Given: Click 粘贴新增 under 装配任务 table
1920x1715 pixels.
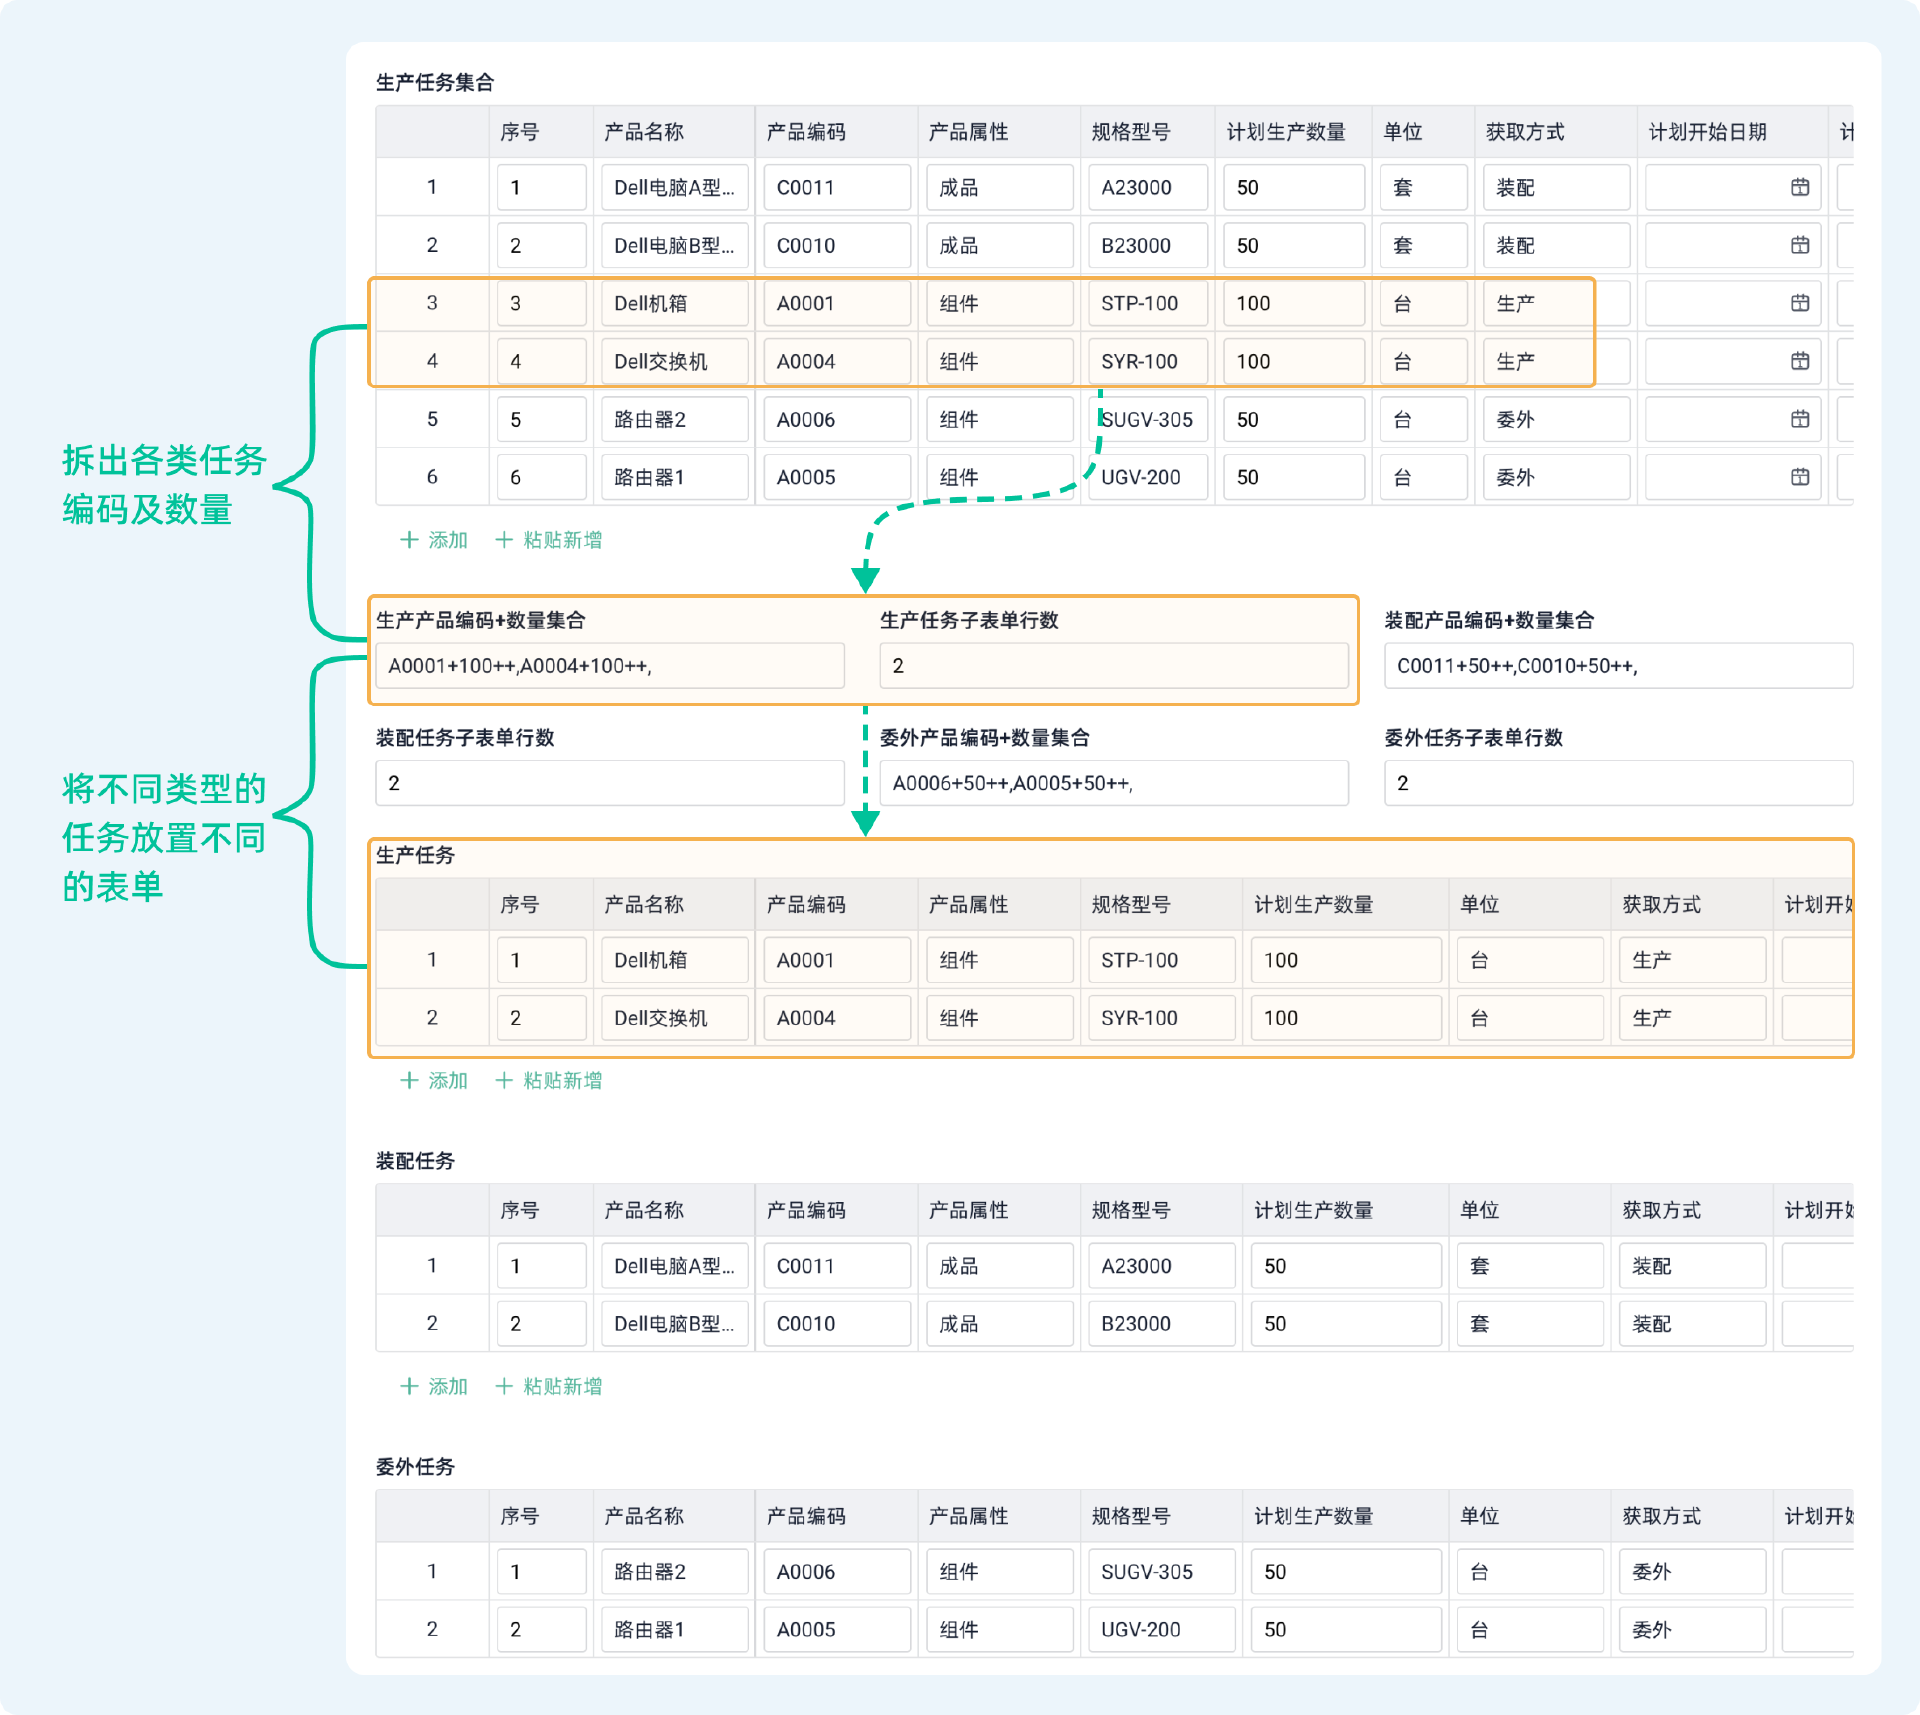Looking at the screenshot, I should coord(549,1386).
